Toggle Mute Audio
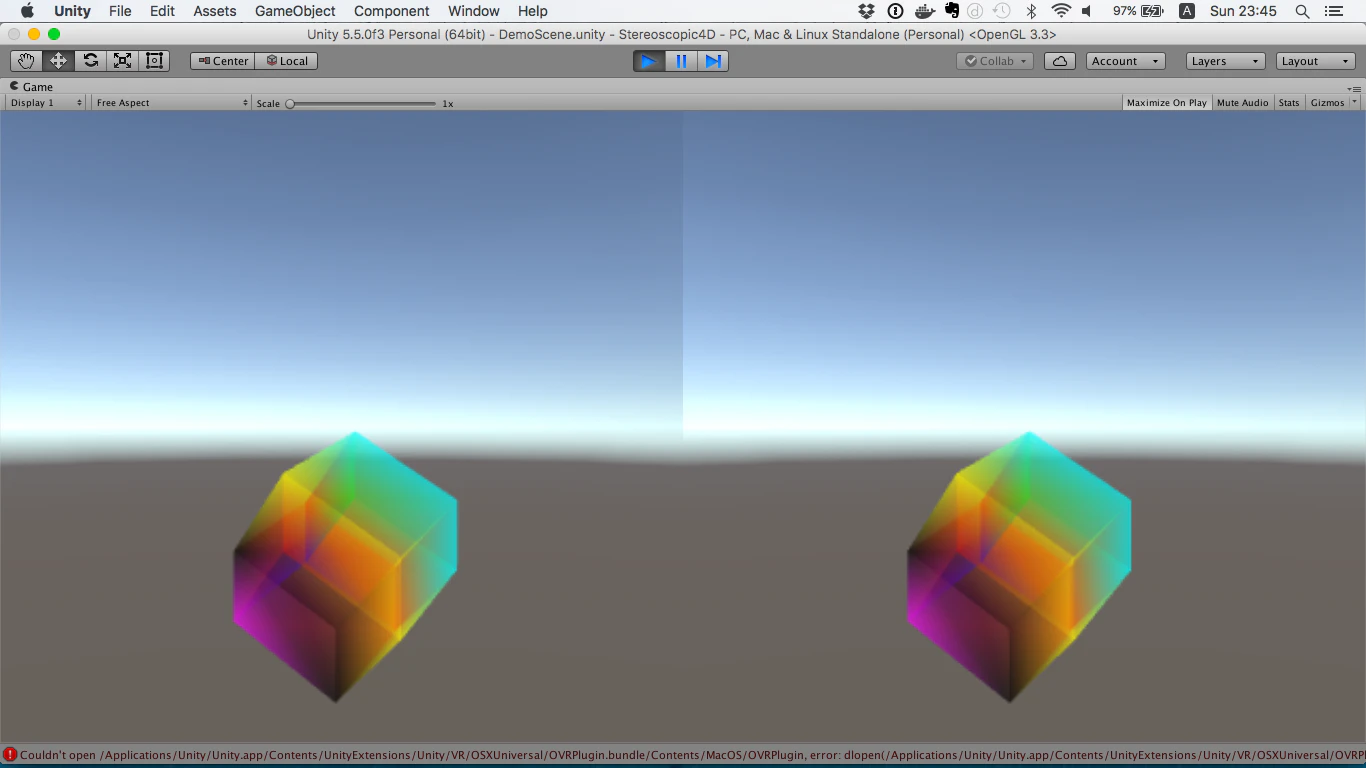The image size is (1366, 768). click(x=1242, y=103)
